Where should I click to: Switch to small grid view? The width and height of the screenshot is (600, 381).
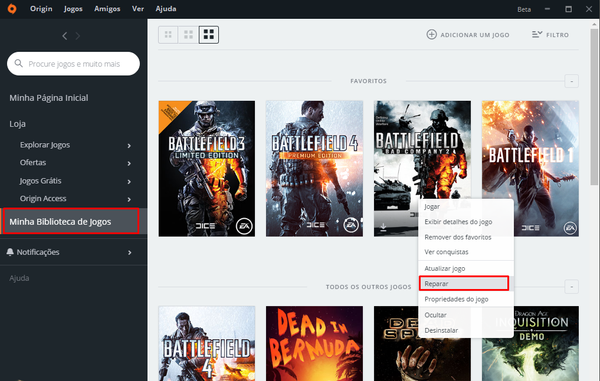(x=168, y=35)
